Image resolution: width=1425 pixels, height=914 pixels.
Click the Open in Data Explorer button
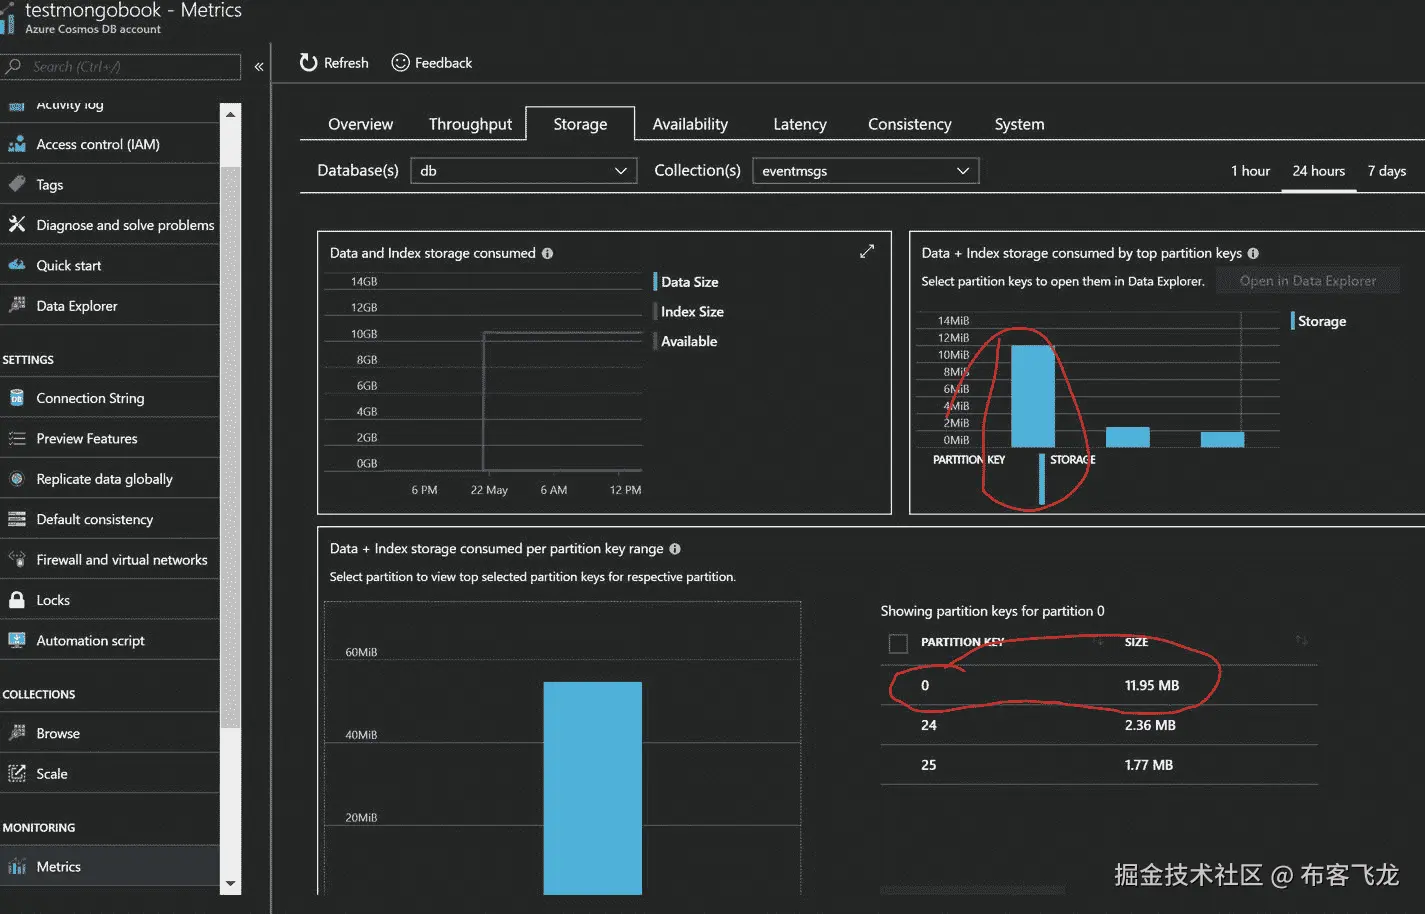click(x=1307, y=281)
